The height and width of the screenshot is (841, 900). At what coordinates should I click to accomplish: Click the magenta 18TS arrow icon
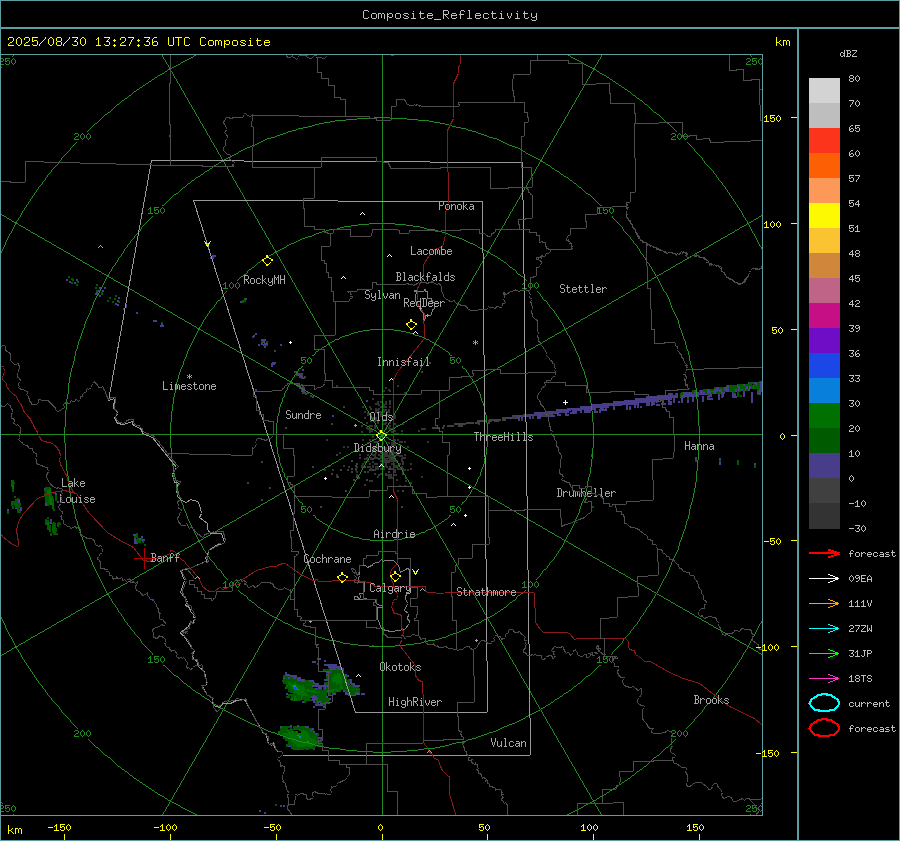(824, 679)
